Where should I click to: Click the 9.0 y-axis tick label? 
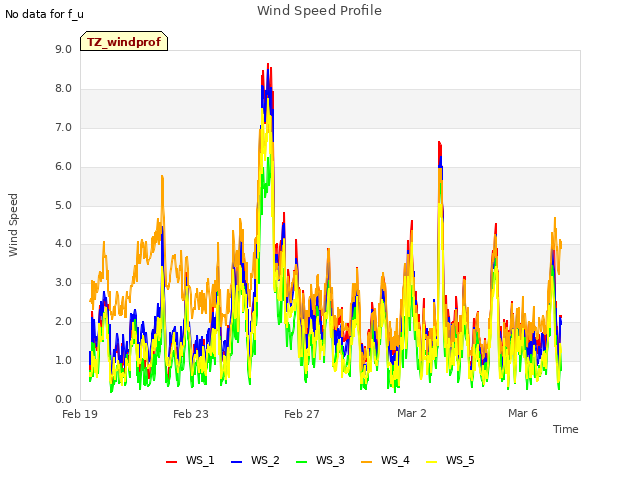63,49
